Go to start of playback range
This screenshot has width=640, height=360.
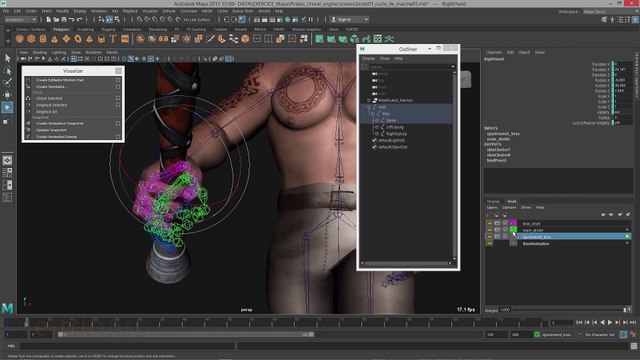(x=579, y=322)
